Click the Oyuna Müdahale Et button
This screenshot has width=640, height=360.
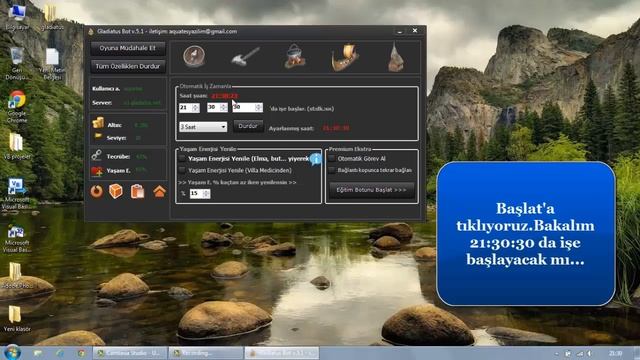pos(128,48)
